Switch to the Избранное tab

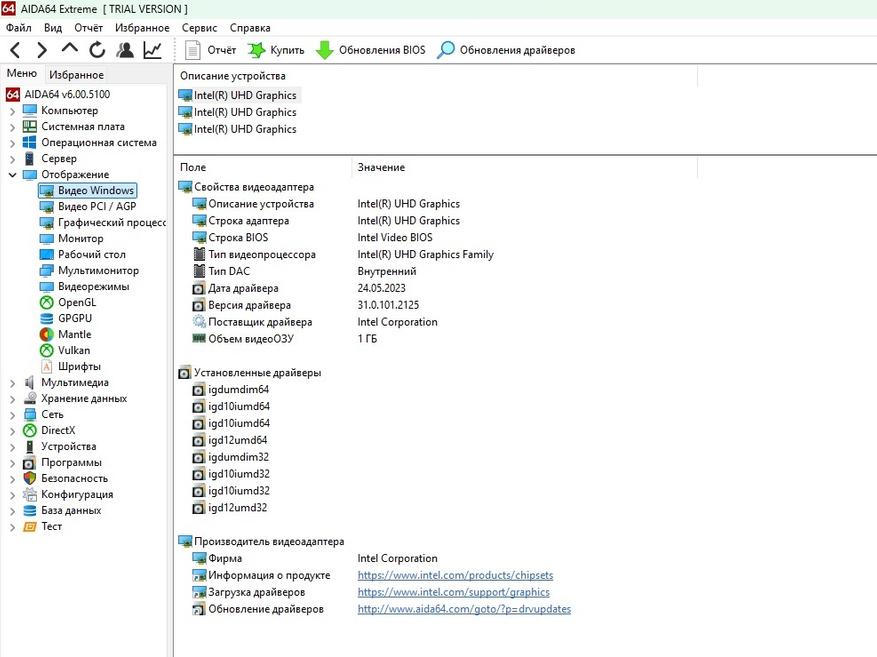76,75
